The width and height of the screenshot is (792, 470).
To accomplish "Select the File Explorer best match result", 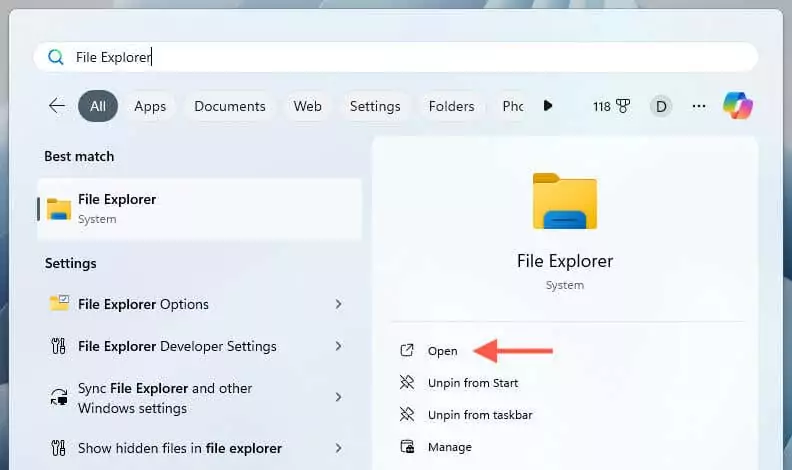I will [200, 208].
